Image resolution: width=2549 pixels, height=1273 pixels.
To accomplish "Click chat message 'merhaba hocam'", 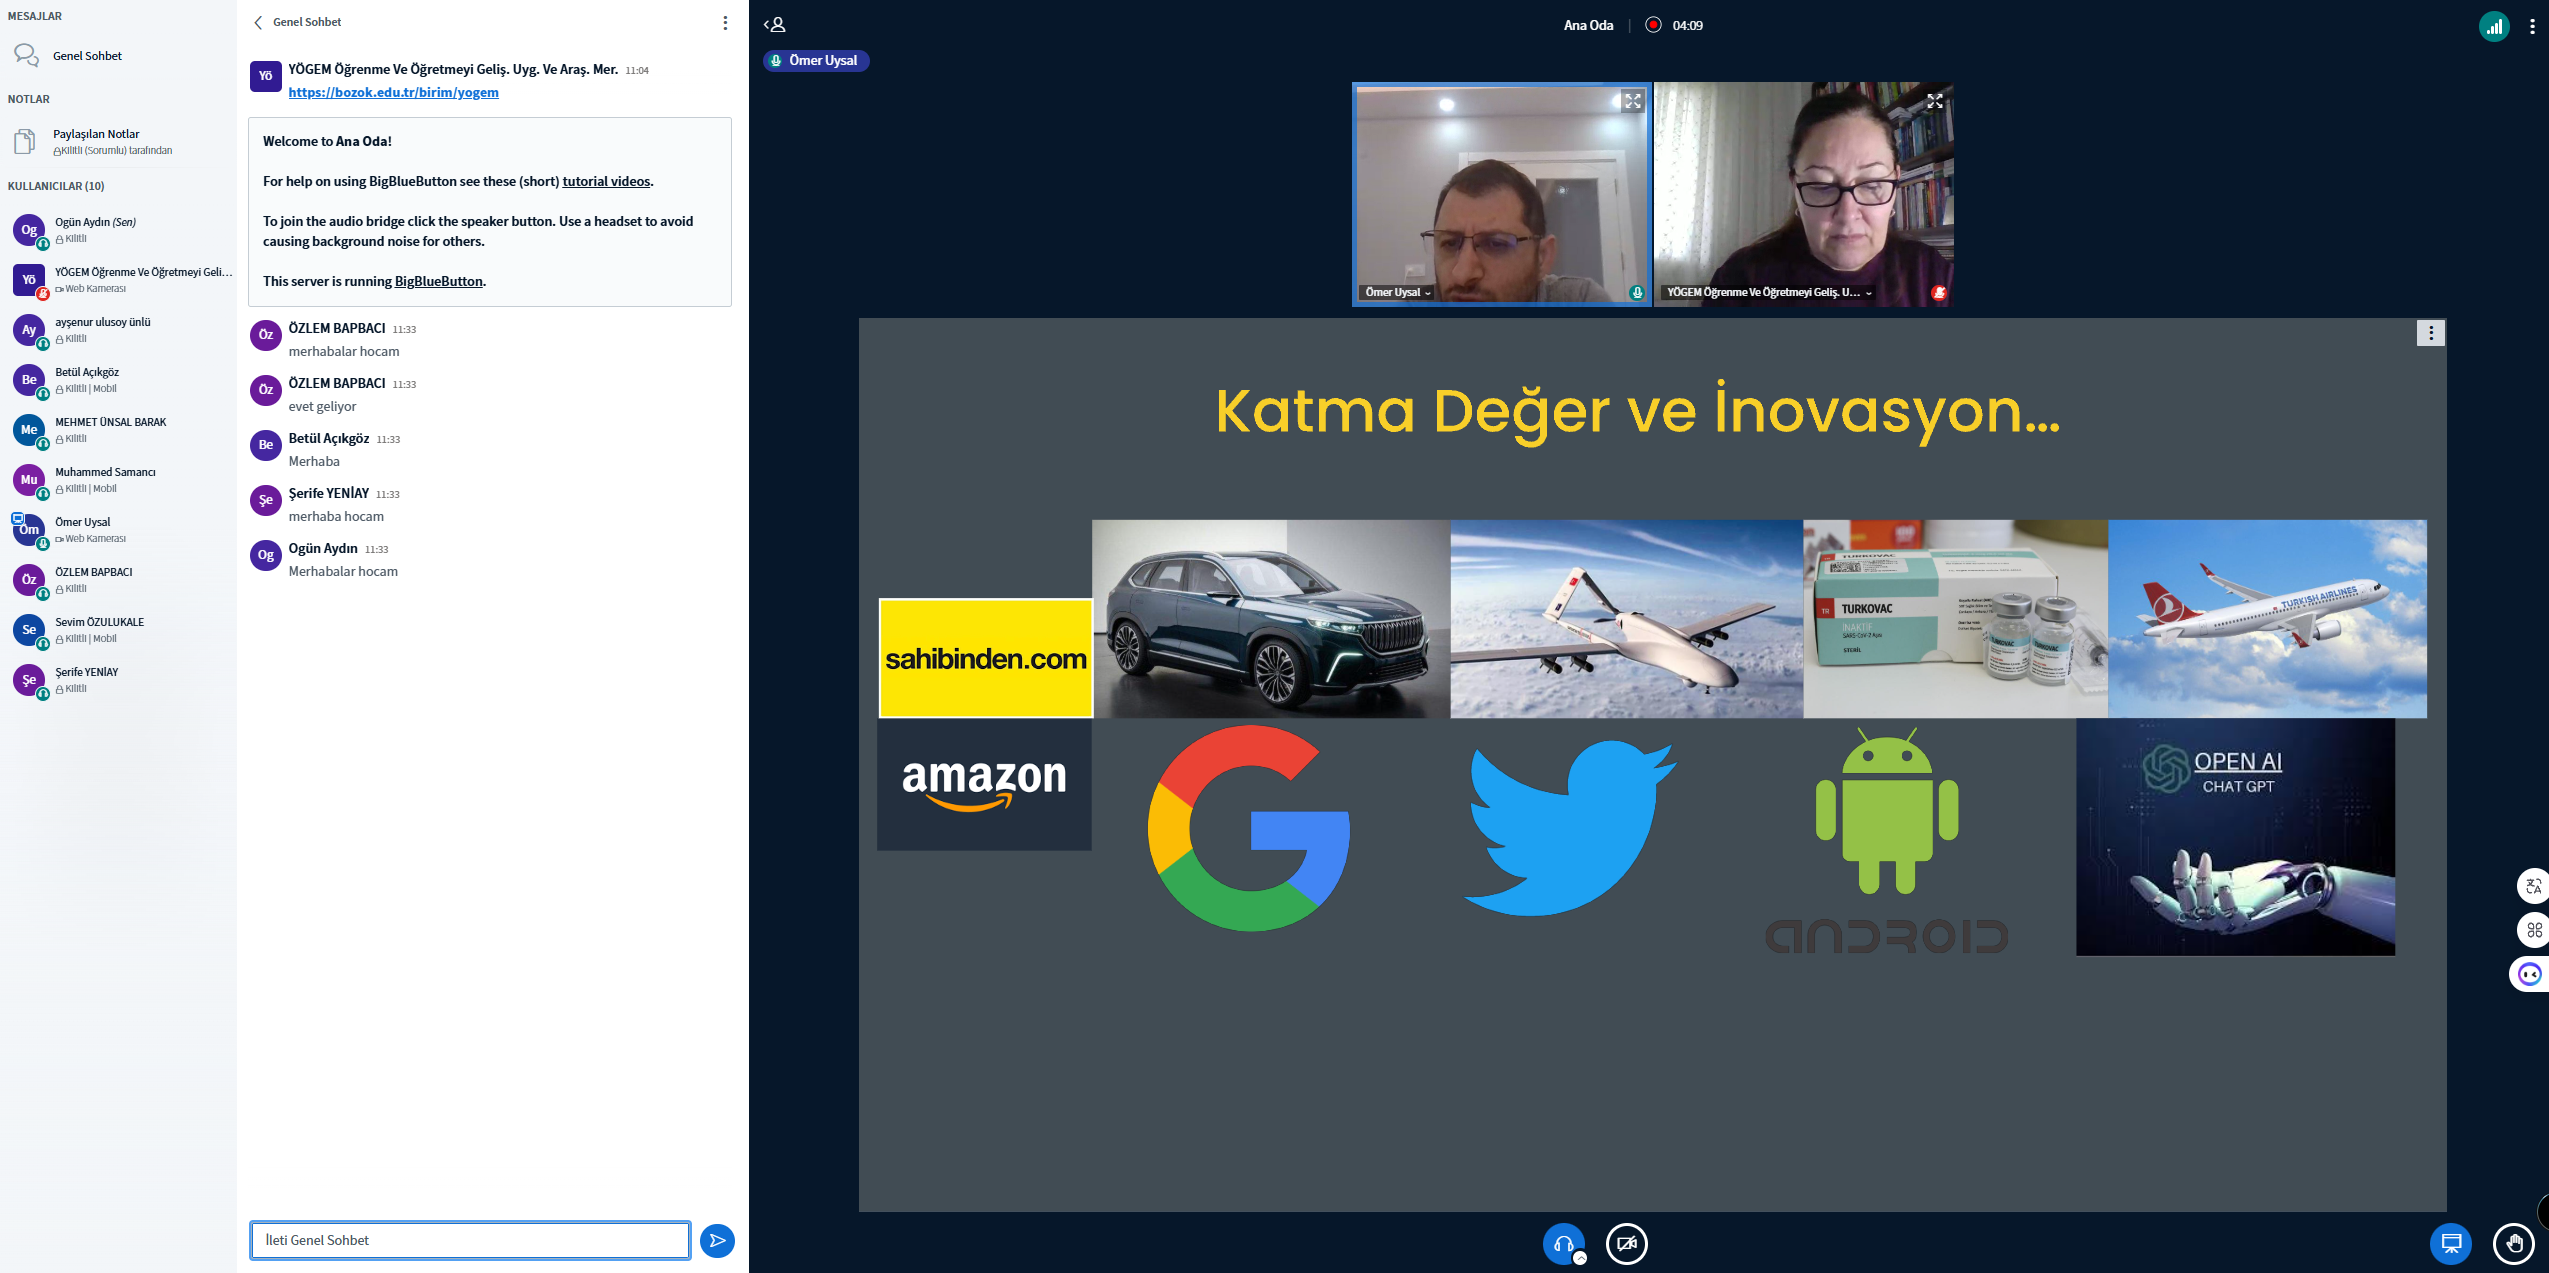I will tap(336, 516).
